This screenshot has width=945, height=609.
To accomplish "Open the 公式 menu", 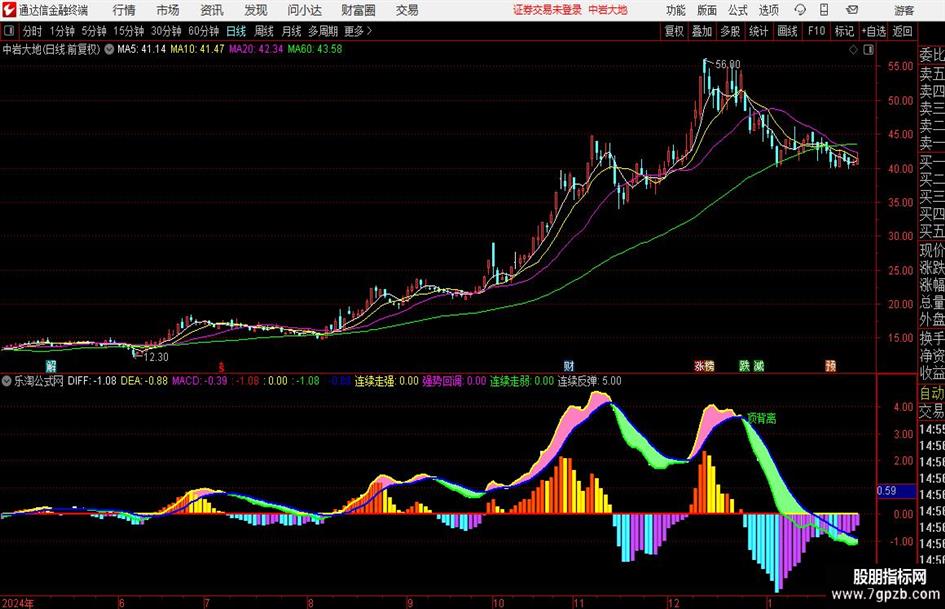I will [x=738, y=10].
